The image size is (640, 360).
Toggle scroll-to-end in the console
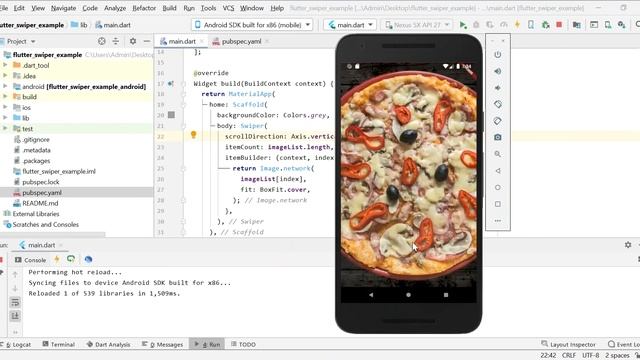click(x=15, y=316)
